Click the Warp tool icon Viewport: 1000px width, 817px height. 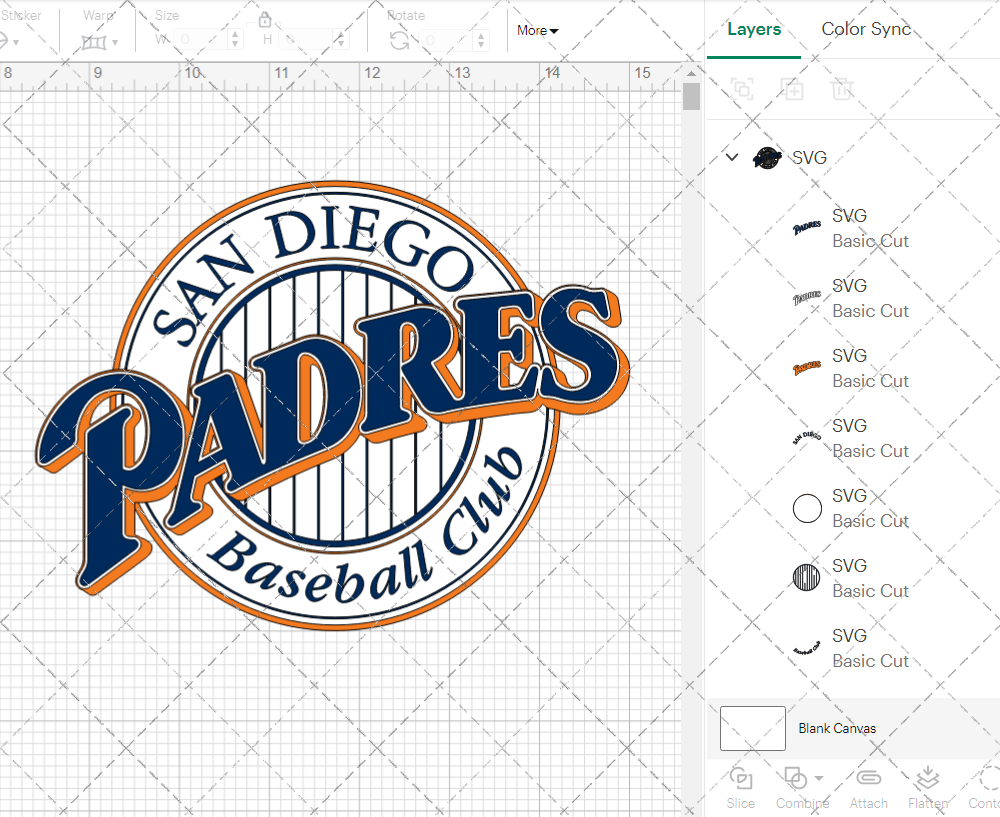(x=94, y=43)
